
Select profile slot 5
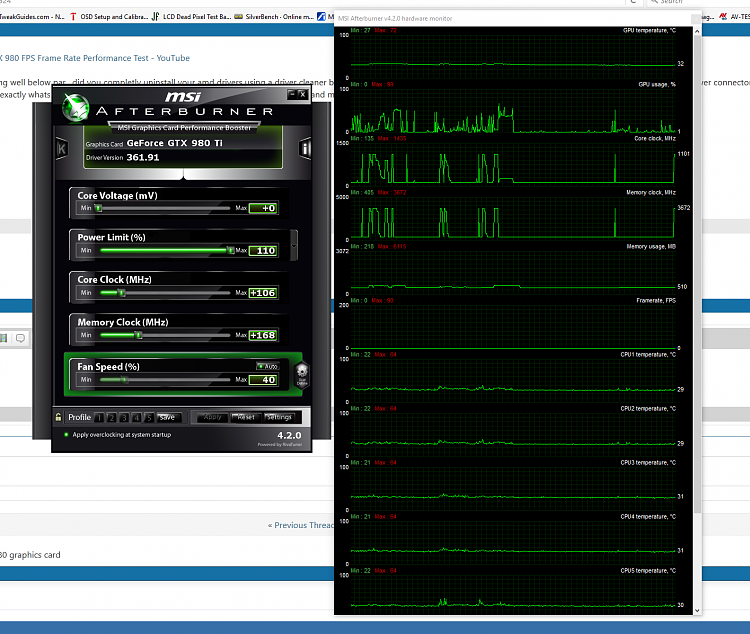[x=149, y=418]
